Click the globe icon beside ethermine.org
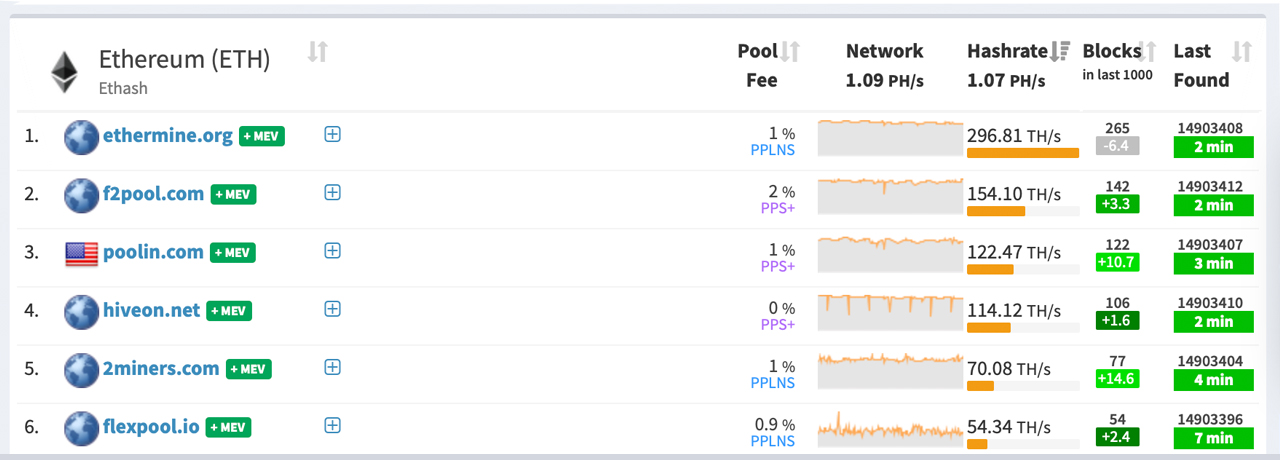The image size is (1280, 460). (81, 136)
